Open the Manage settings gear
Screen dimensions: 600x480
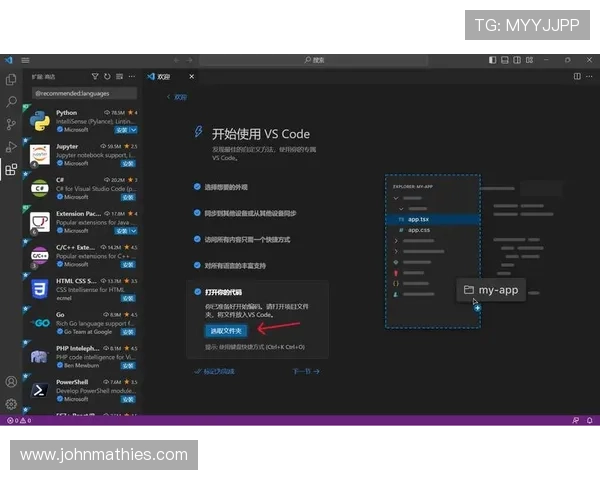pyautogui.click(x=11, y=404)
